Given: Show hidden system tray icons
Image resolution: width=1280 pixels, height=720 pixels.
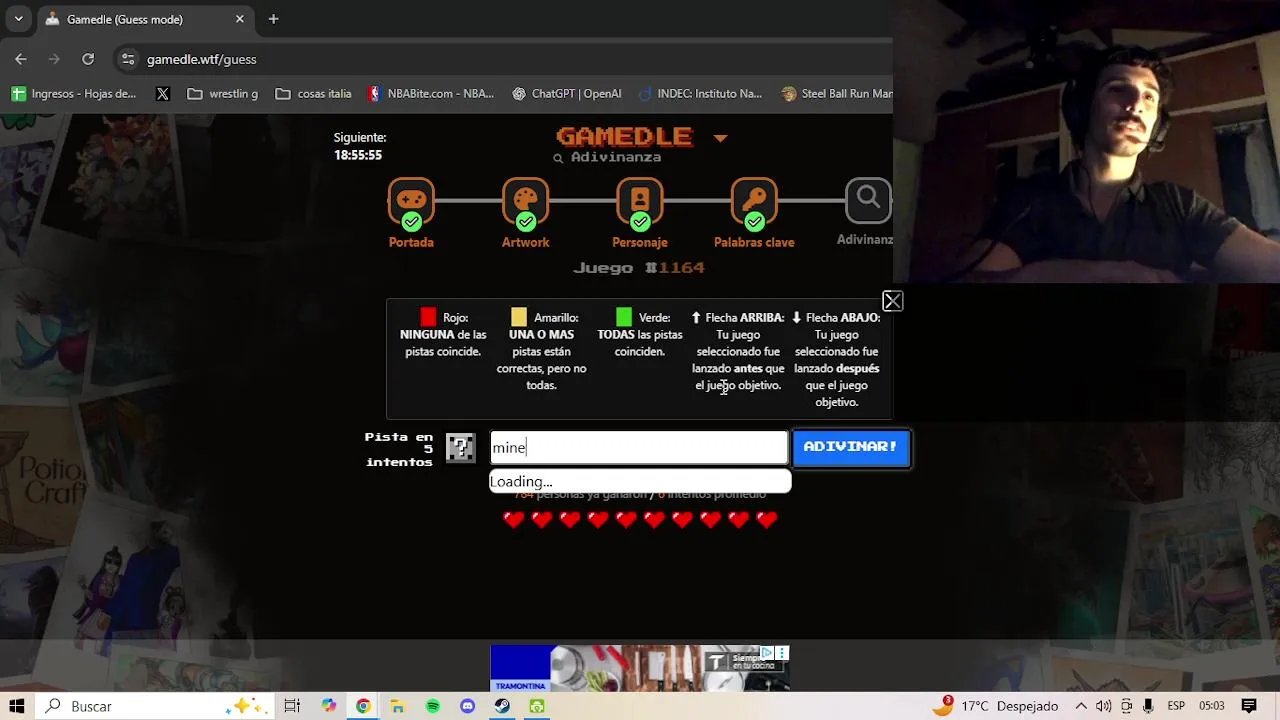Looking at the screenshot, I should (x=1081, y=706).
